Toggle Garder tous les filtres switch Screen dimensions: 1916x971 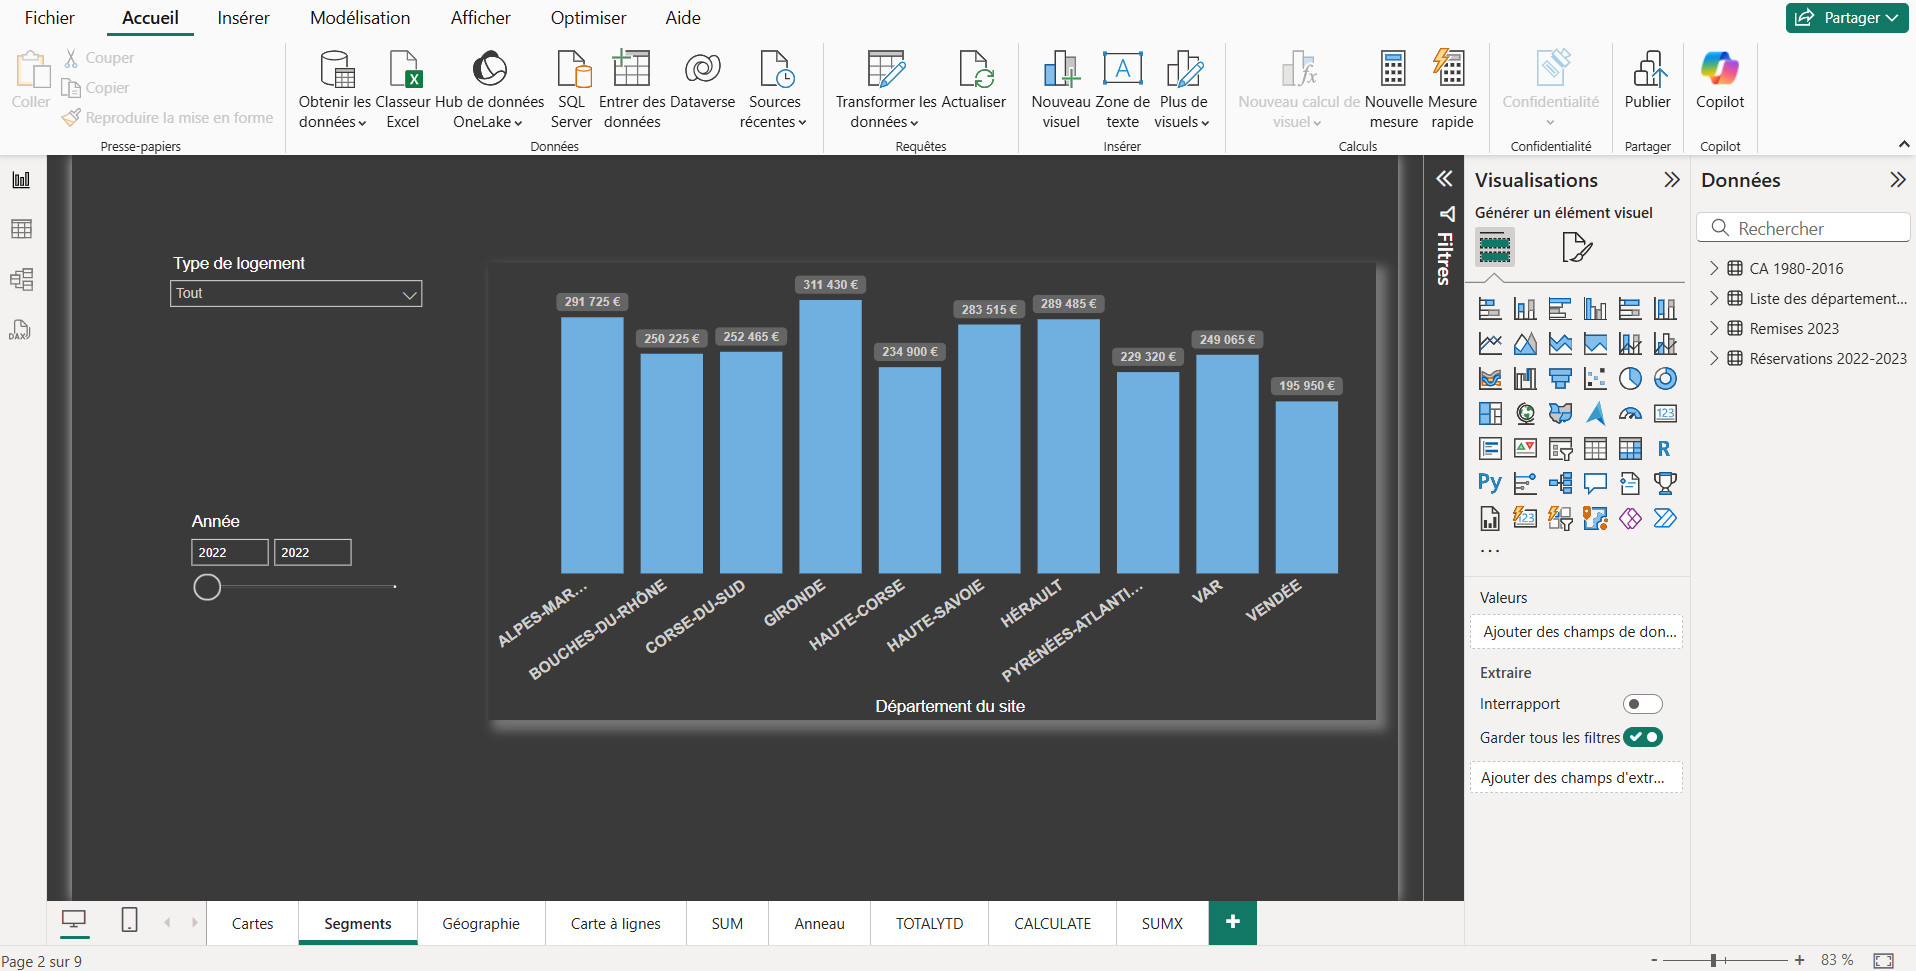click(x=1642, y=738)
